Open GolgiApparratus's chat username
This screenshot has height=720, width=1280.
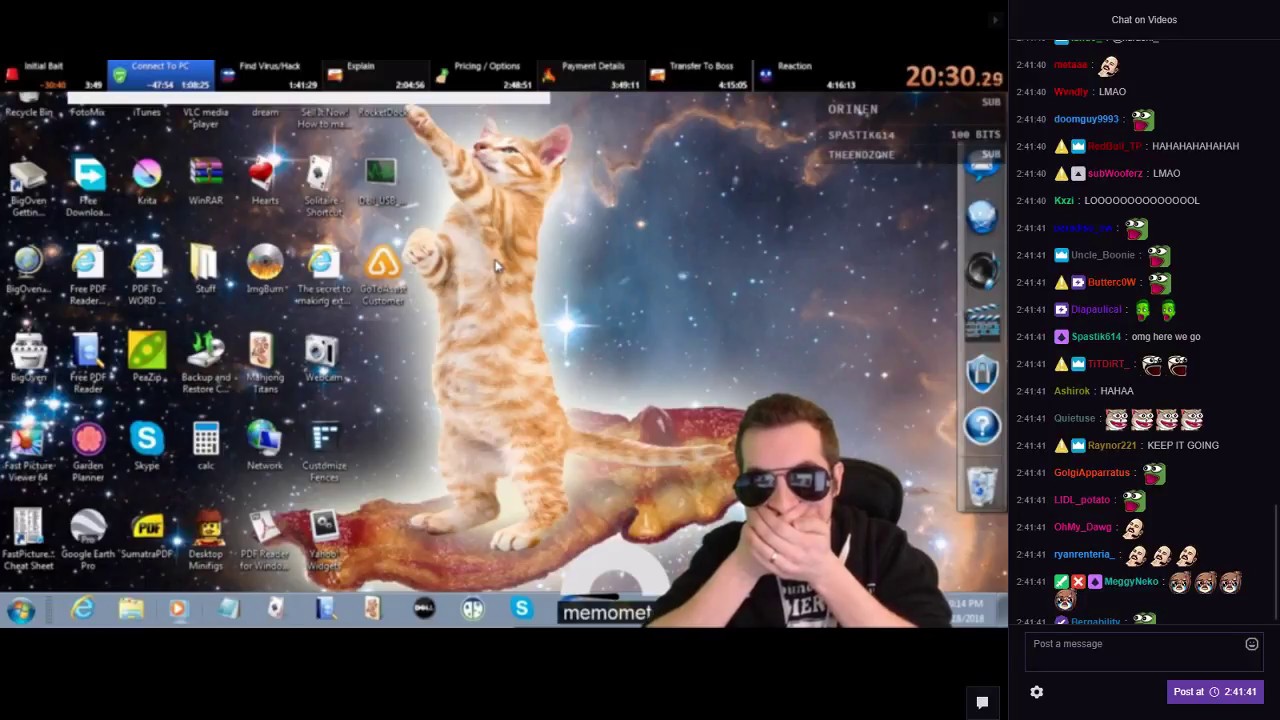(1092, 473)
